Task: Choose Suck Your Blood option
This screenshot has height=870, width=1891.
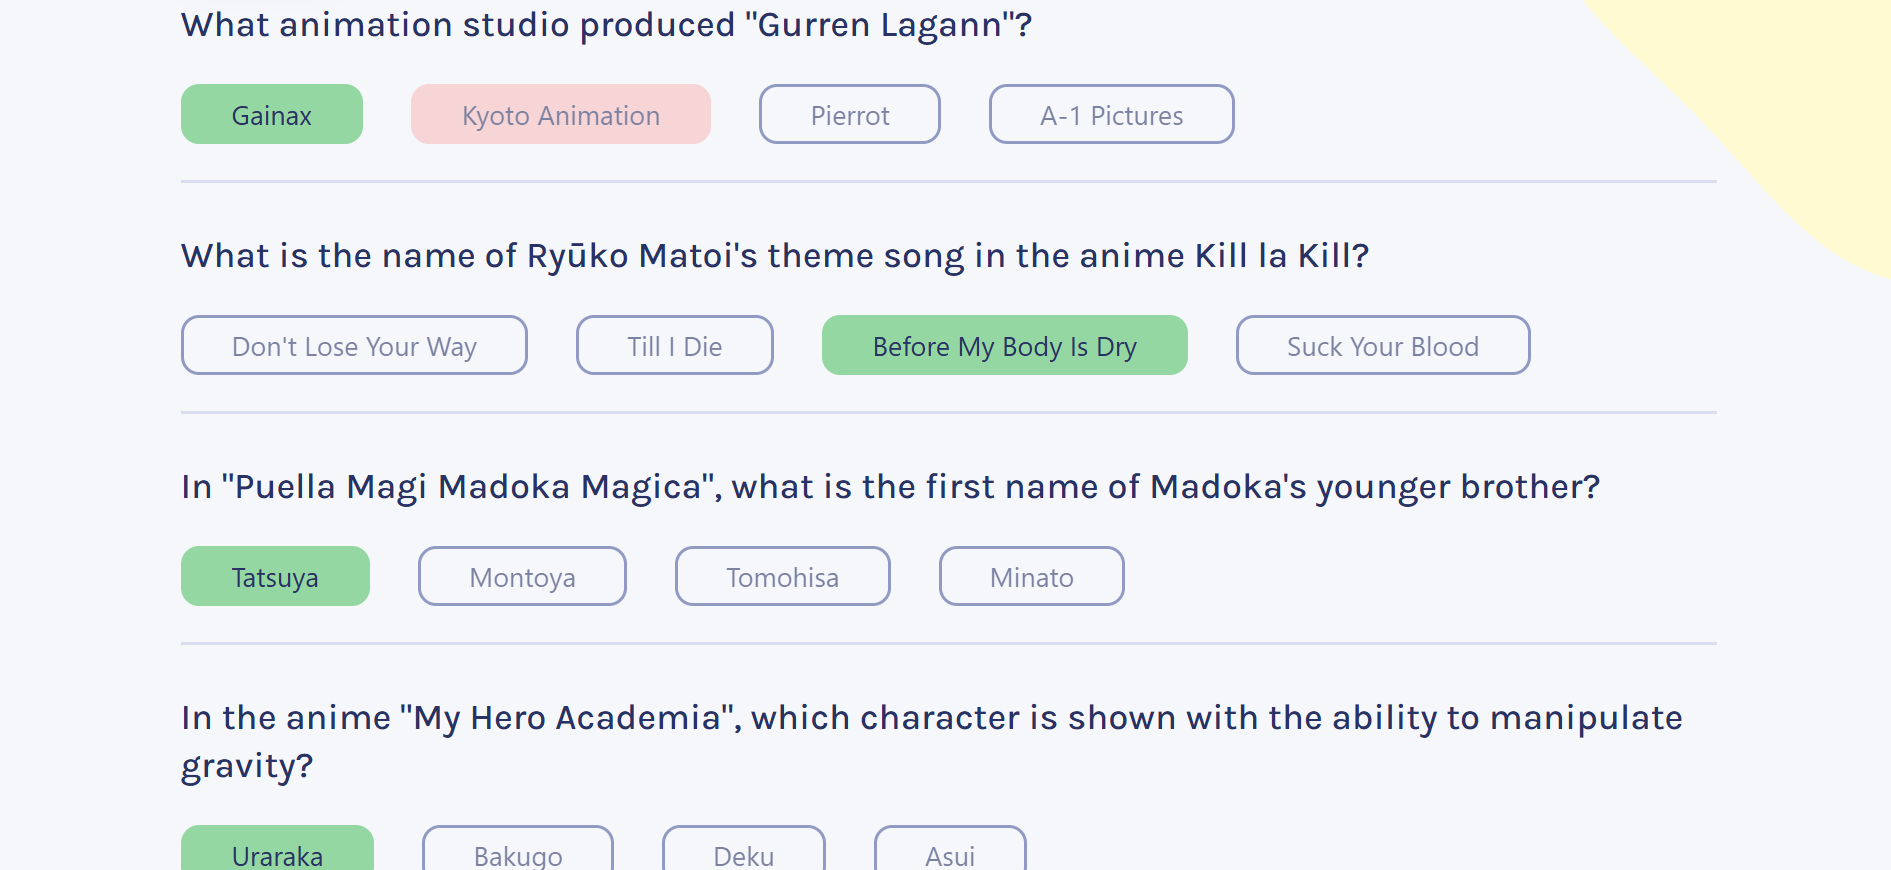Action: 1382,346
